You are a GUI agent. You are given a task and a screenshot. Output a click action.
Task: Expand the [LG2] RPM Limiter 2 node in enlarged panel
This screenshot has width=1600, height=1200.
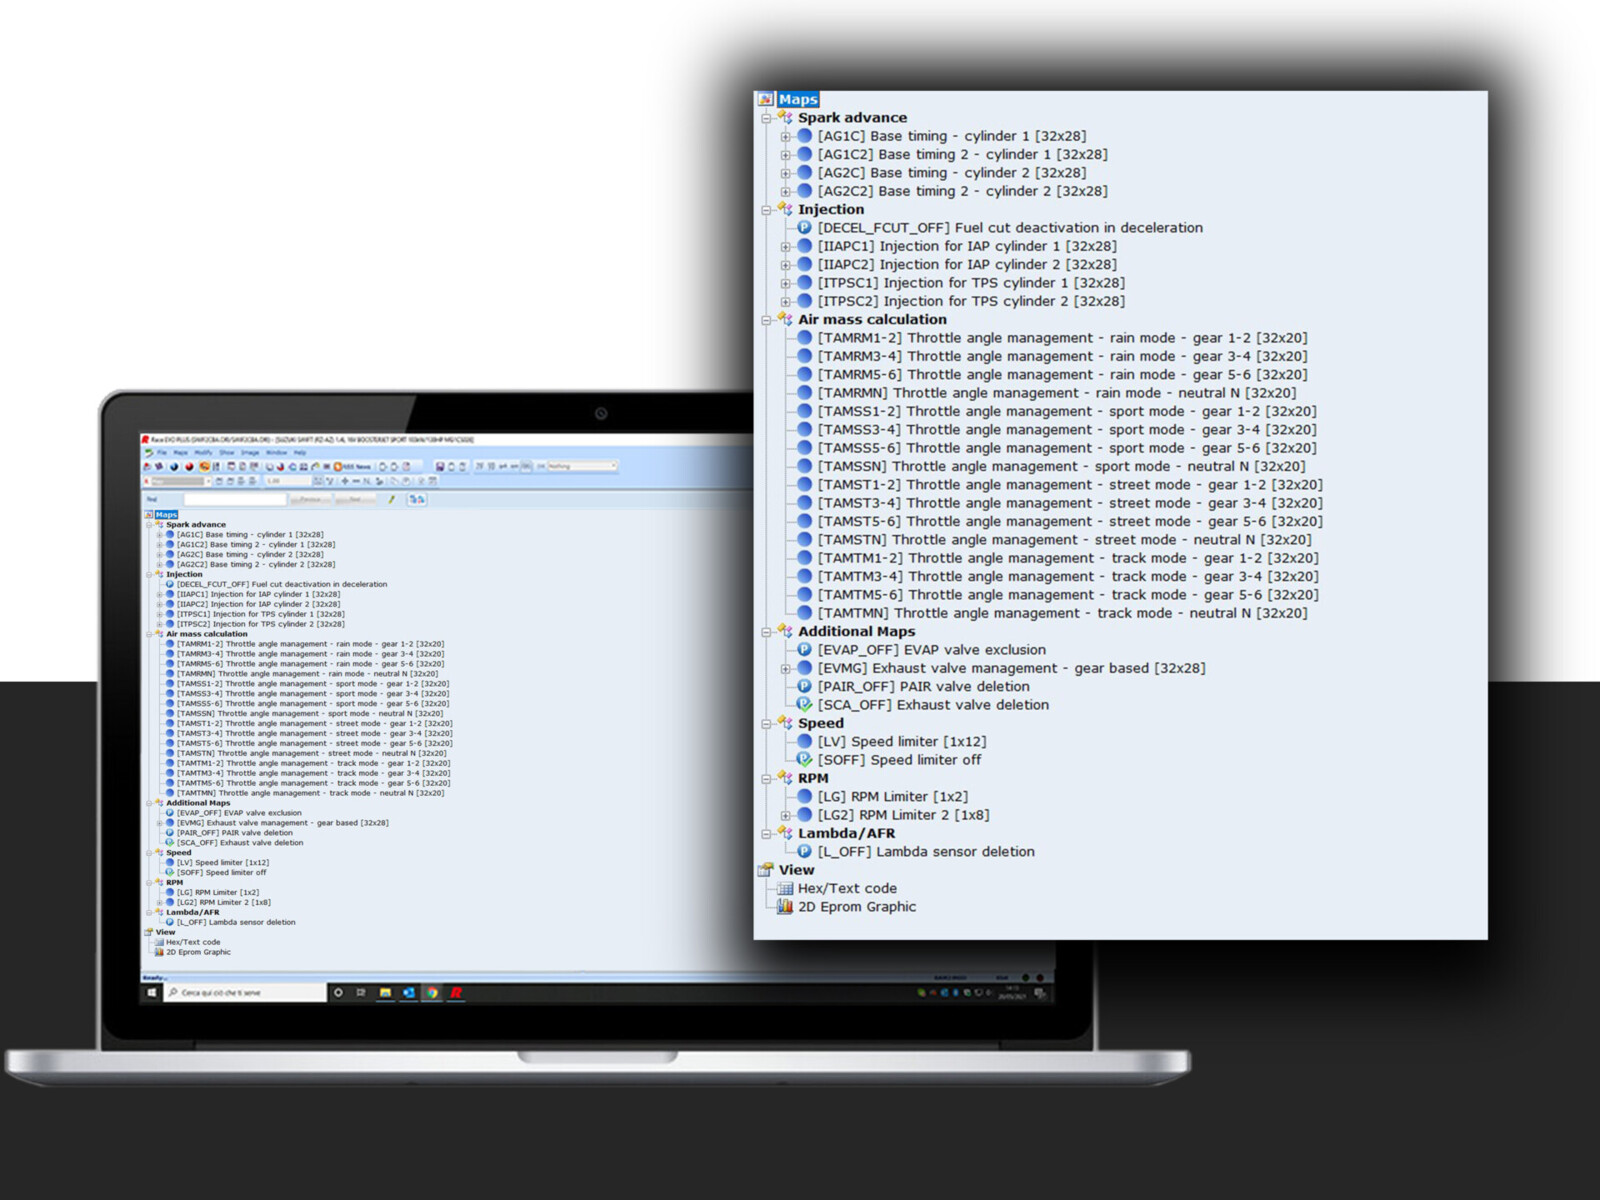[x=786, y=816]
